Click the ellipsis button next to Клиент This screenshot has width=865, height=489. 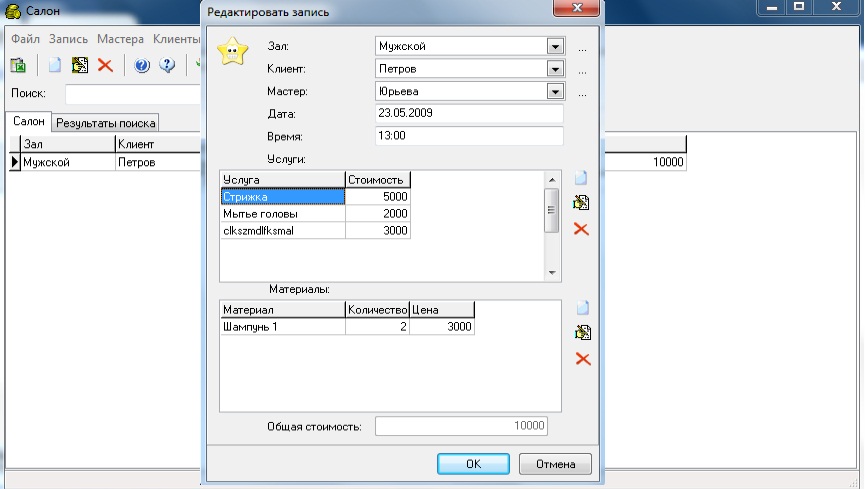tap(583, 71)
